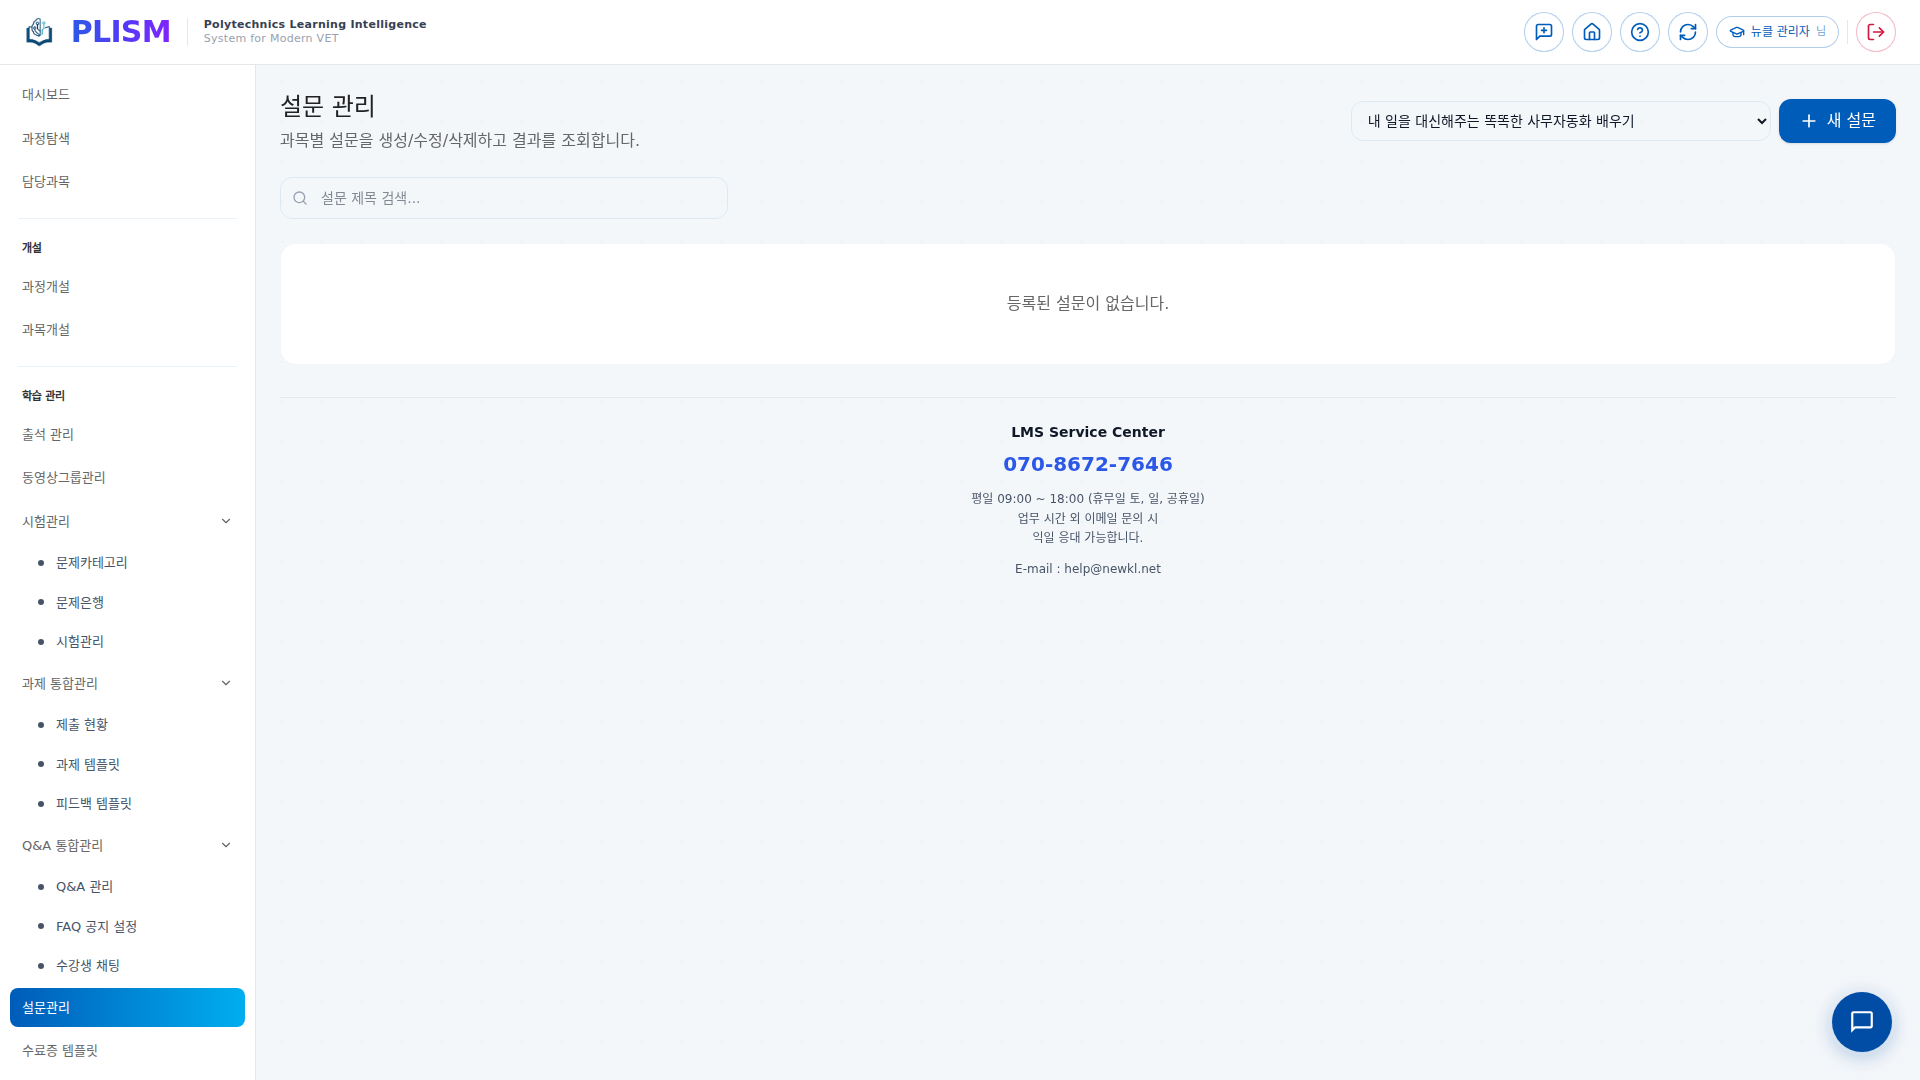Click the service center phone number
1920x1080 pixels.
1087,464
